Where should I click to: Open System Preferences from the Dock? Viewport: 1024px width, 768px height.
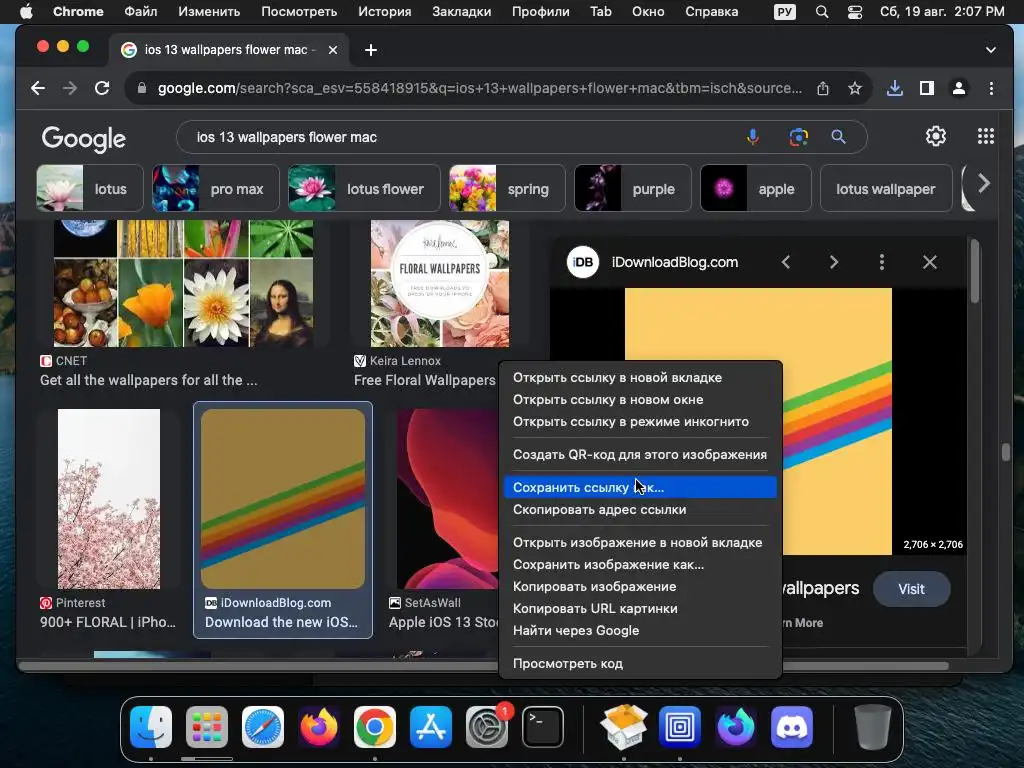point(487,727)
